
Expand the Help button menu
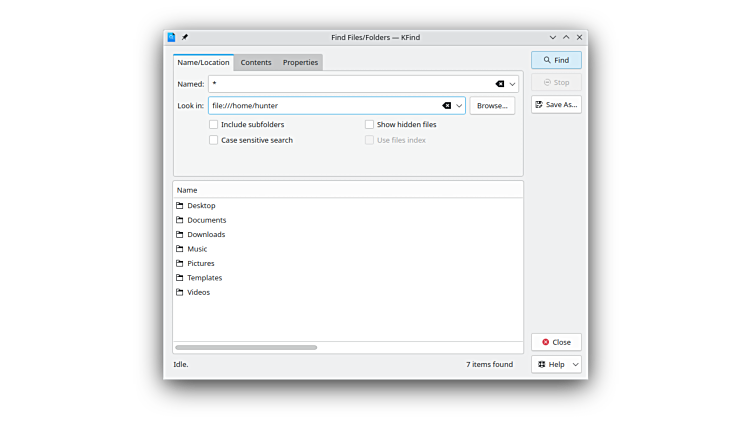coord(576,364)
